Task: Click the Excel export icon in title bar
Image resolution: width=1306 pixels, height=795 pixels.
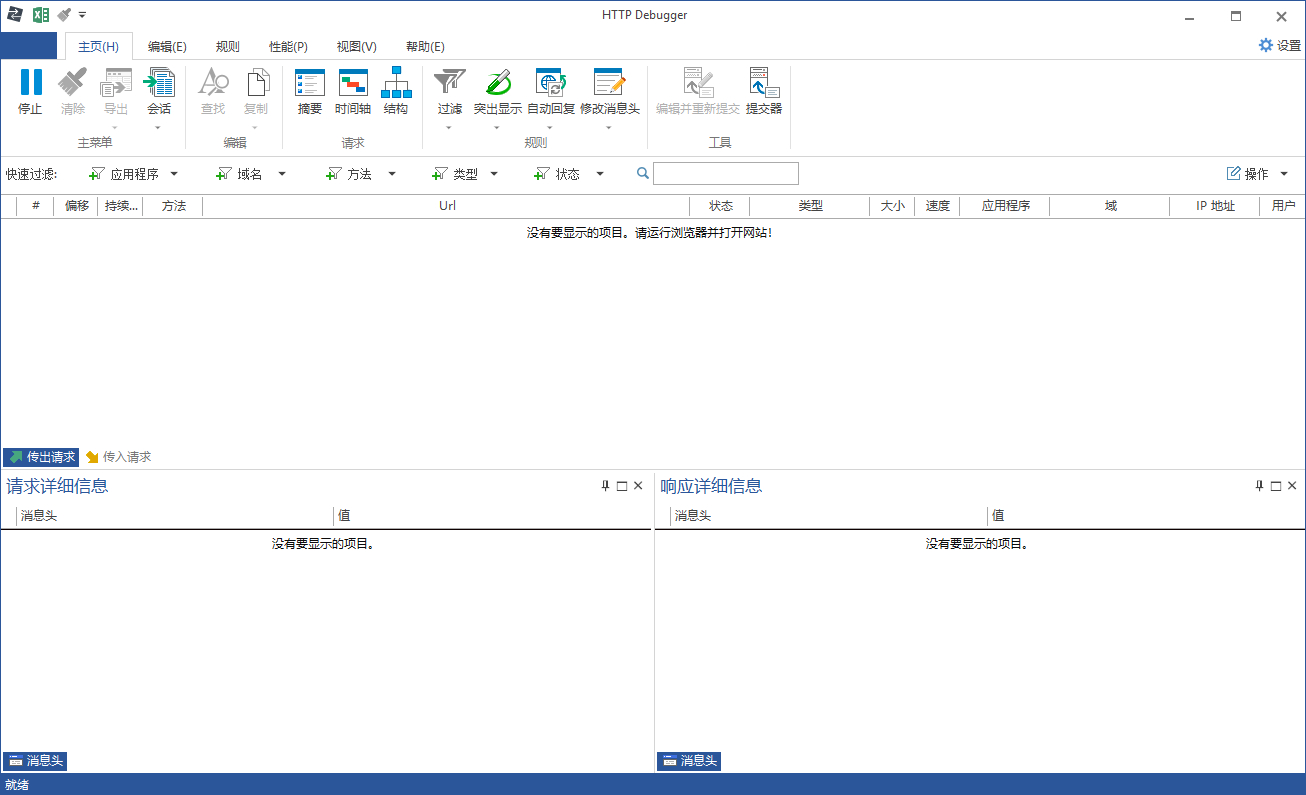Action: [41, 15]
